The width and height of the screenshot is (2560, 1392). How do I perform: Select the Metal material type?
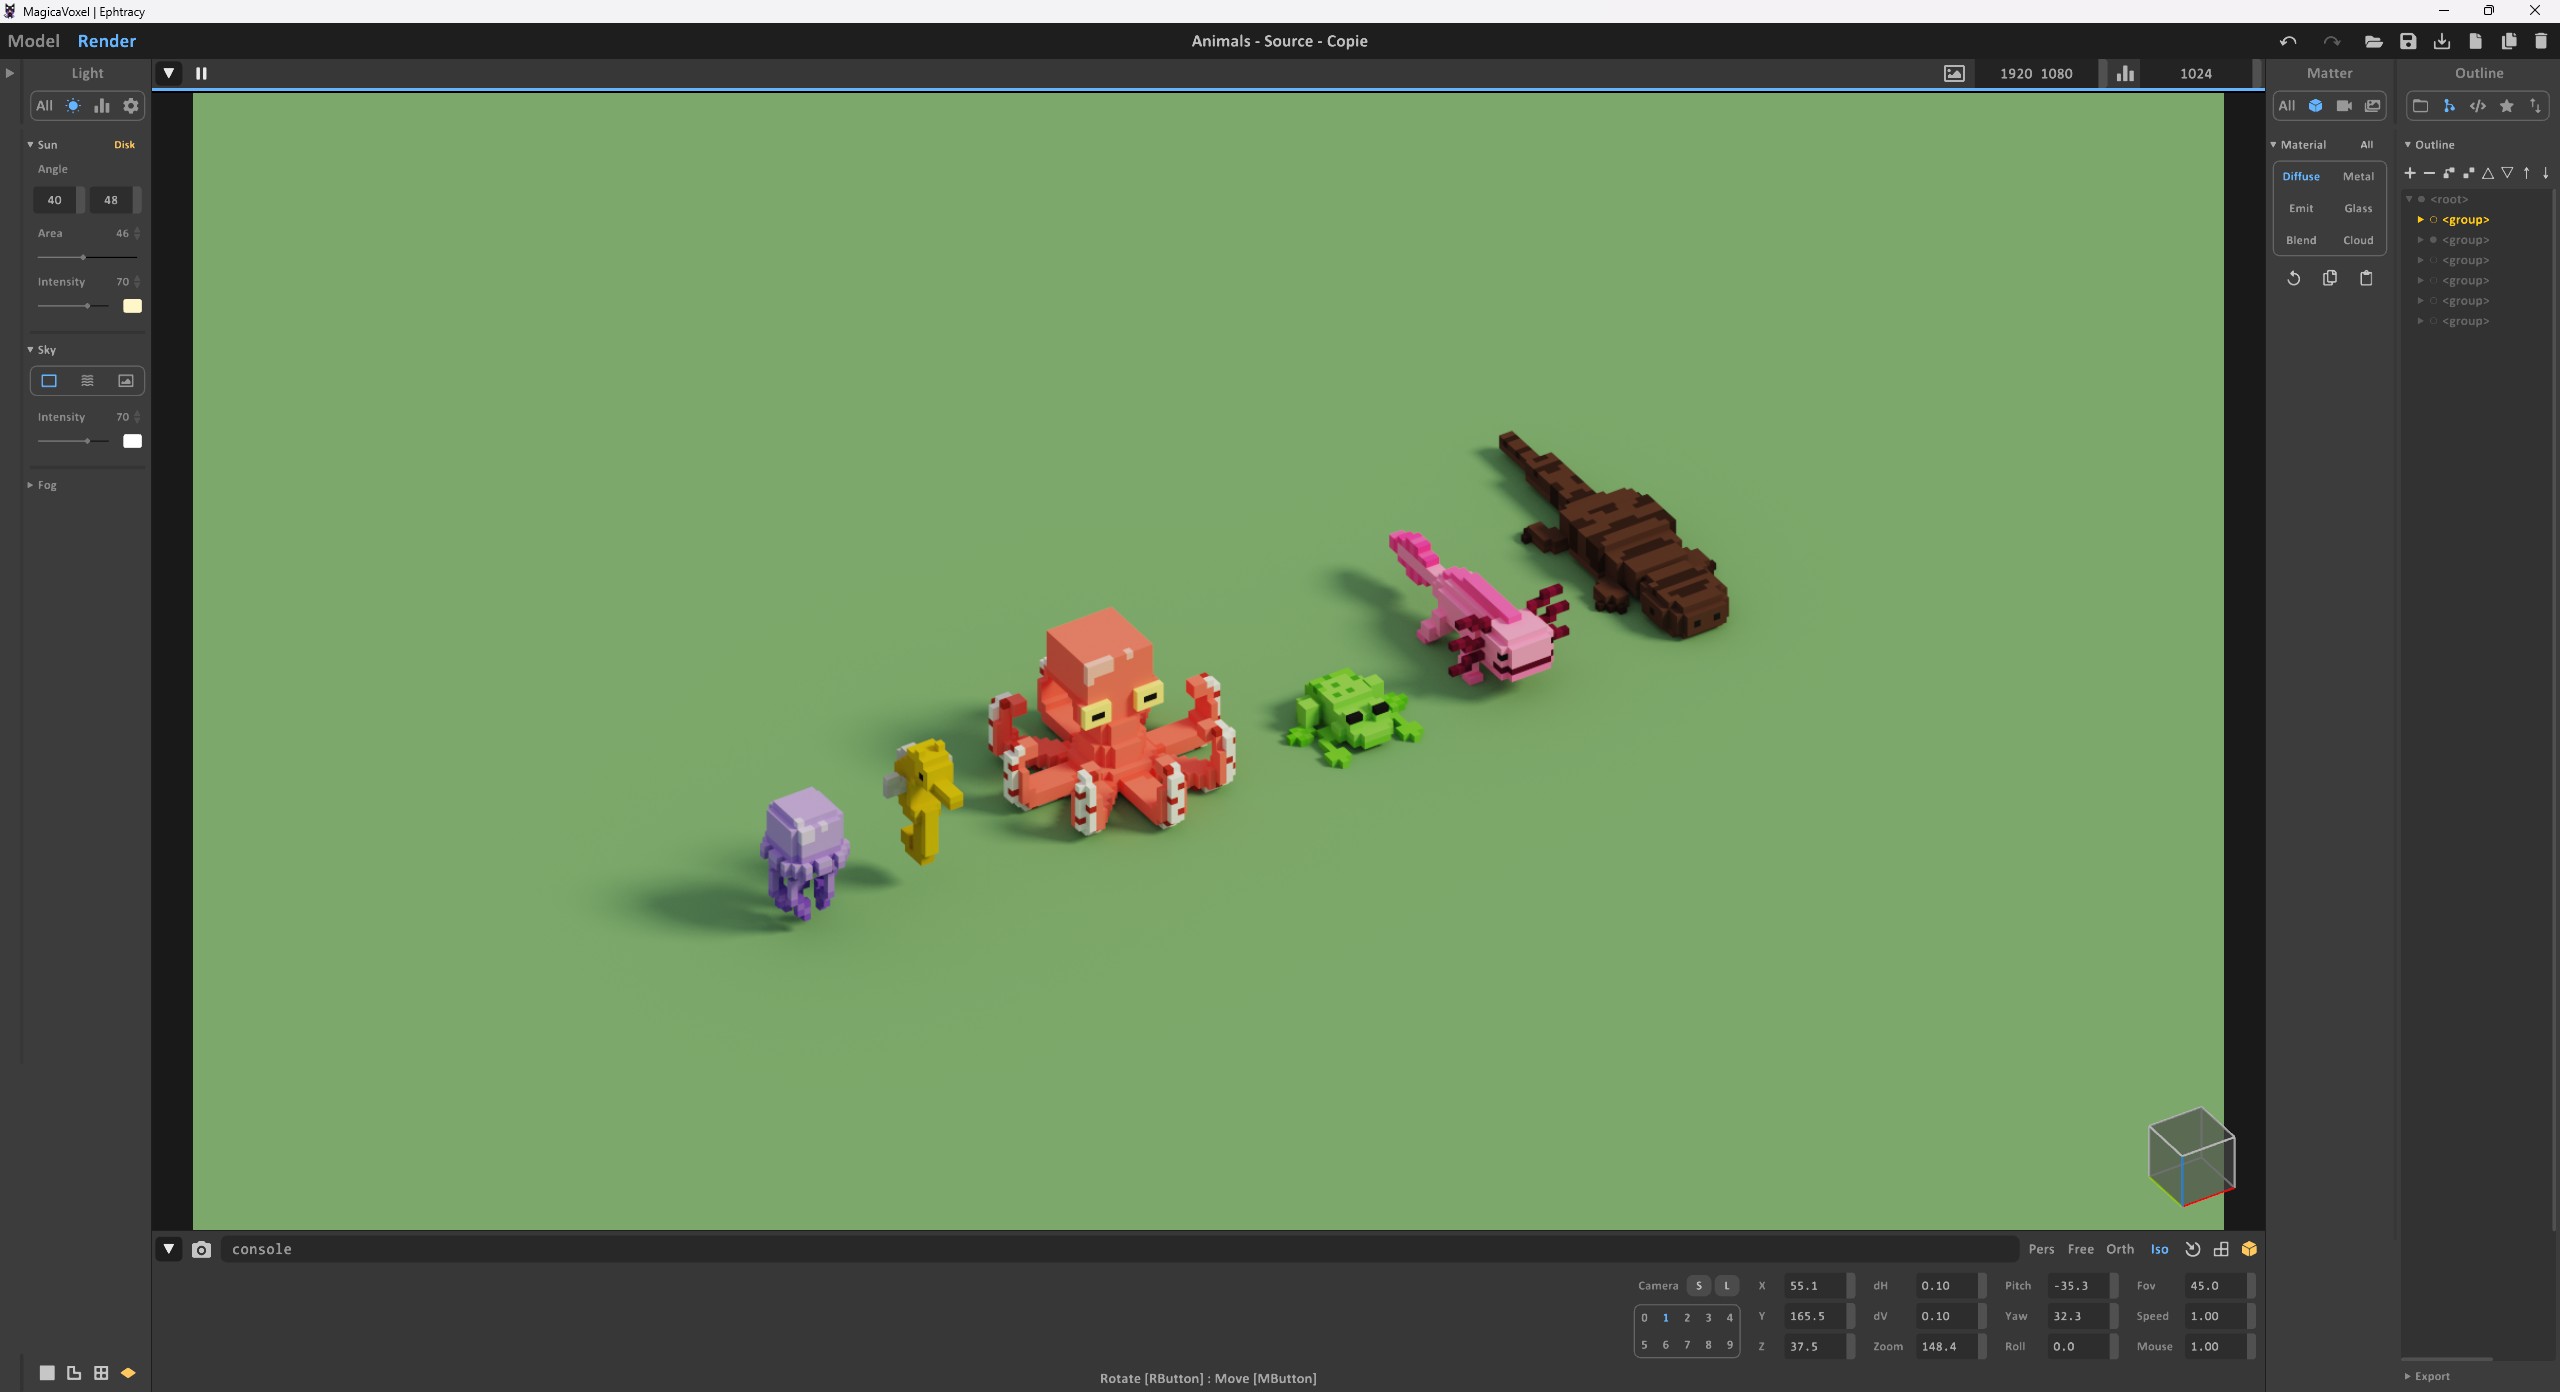[x=2357, y=176]
